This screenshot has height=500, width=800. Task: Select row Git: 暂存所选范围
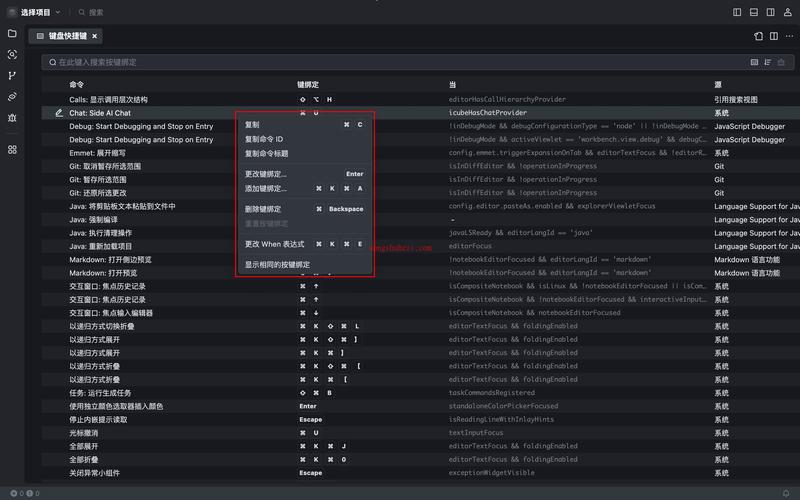point(420,180)
